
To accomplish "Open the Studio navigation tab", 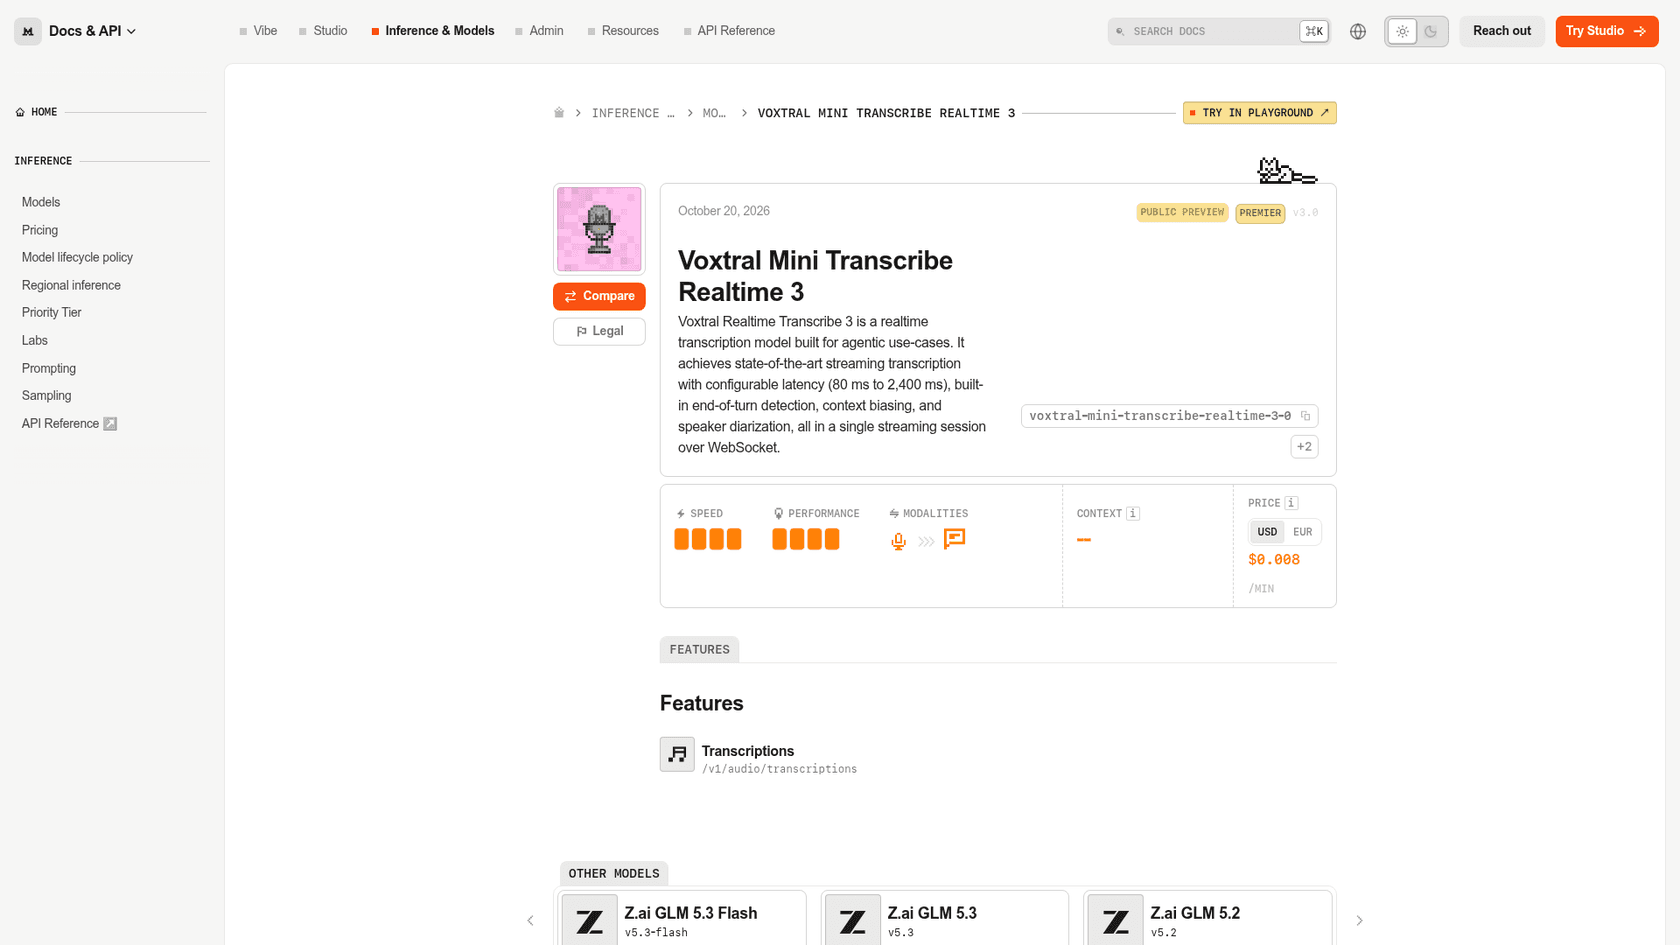I will [323, 31].
